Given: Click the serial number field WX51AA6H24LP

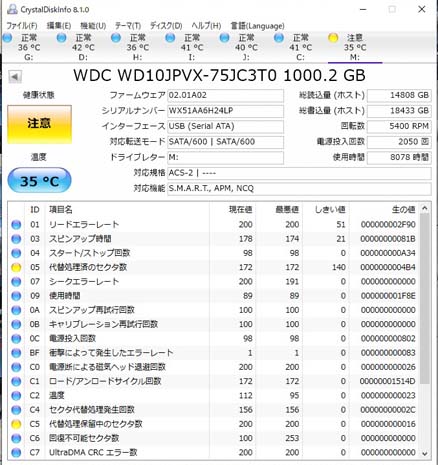Looking at the screenshot, I should point(225,111).
